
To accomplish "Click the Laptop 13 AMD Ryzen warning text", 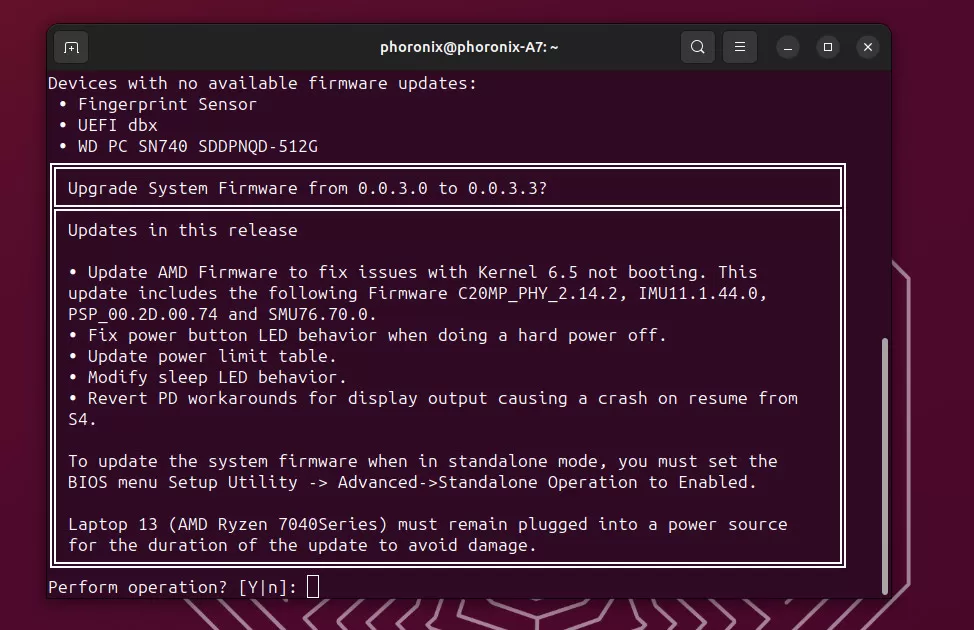I will pyautogui.click(x=427, y=524).
